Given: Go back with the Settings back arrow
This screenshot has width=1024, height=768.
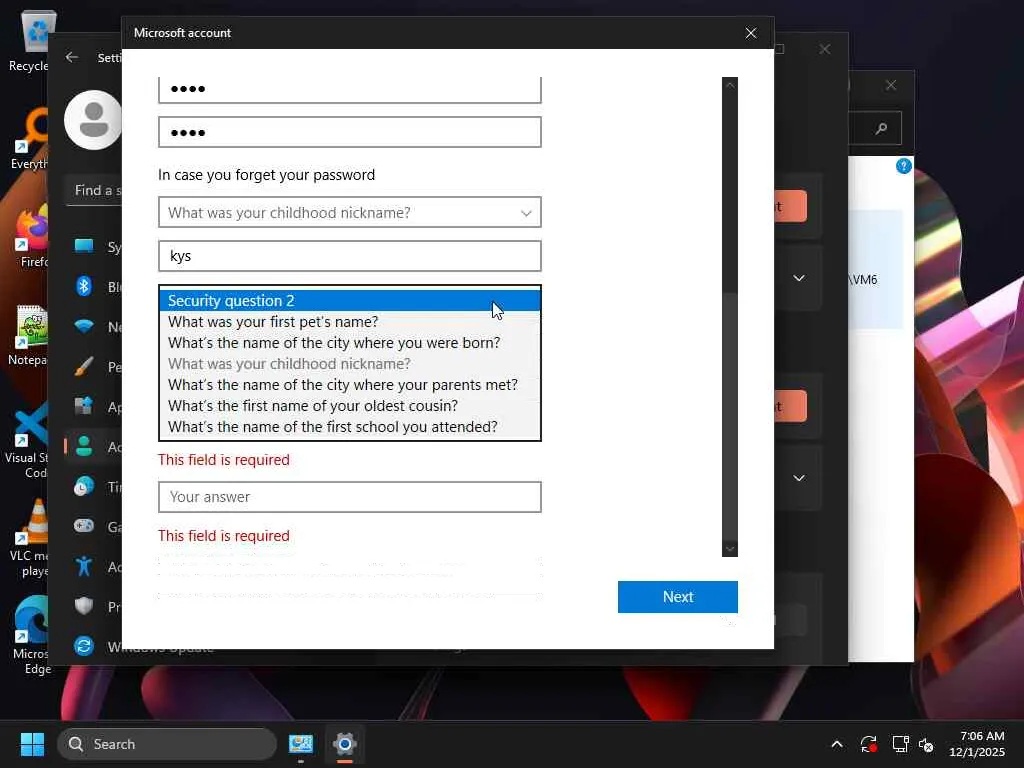Looking at the screenshot, I should 72,57.
